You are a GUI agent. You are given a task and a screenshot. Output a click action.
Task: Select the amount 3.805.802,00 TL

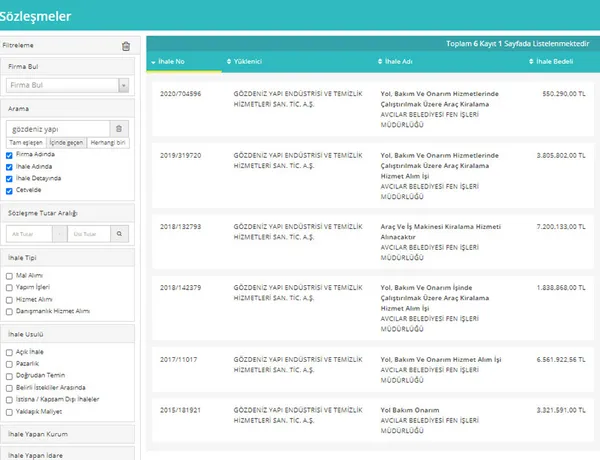click(x=561, y=155)
